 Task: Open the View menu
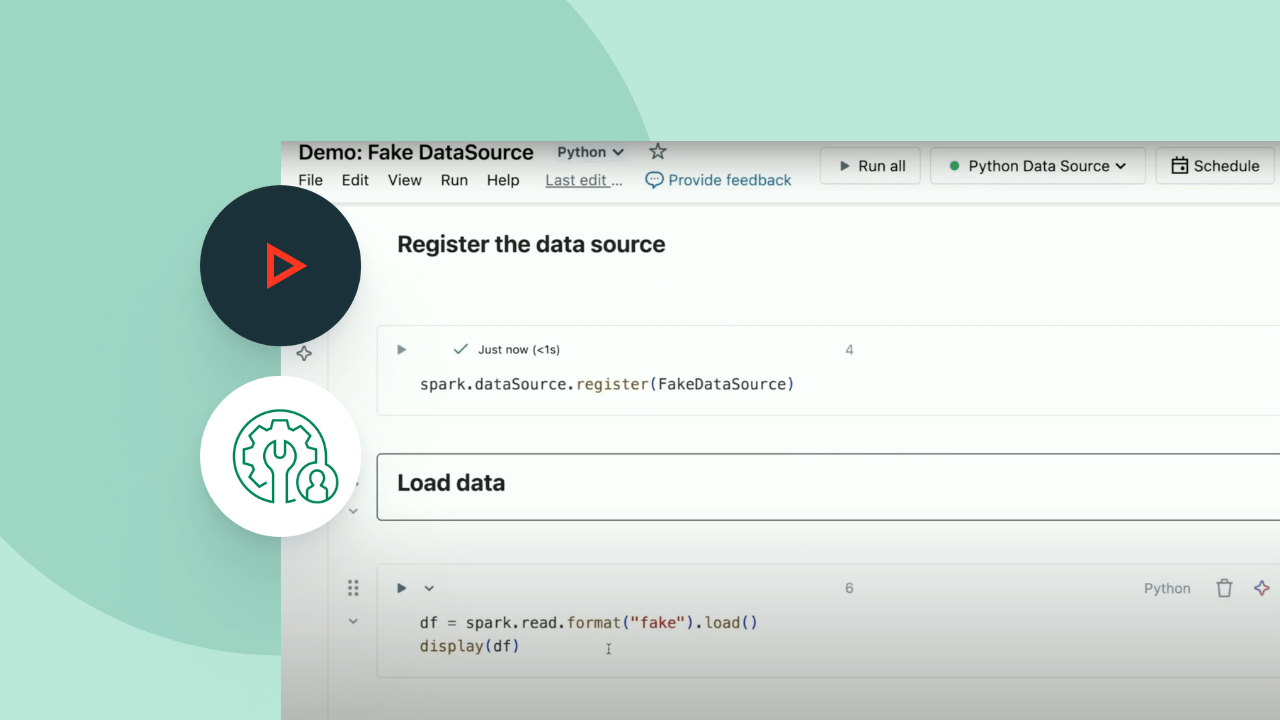[x=404, y=180]
